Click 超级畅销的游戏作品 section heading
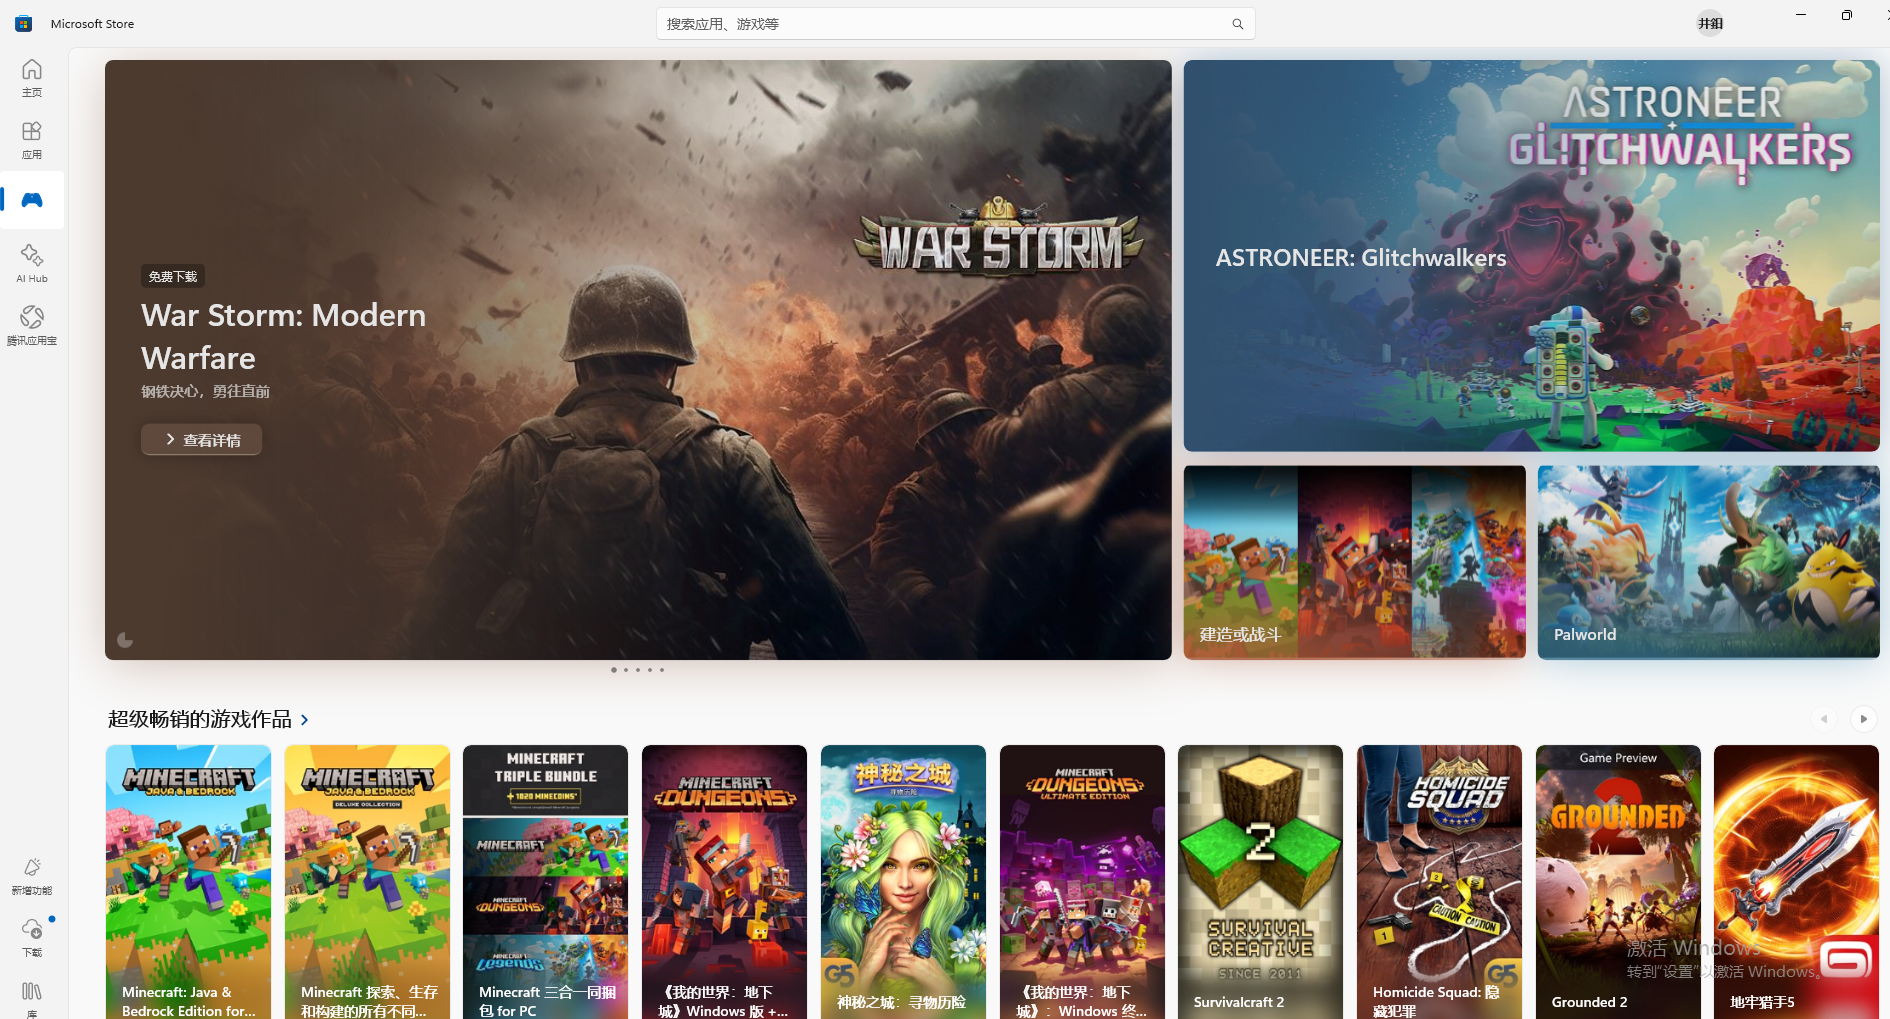1890x1019 pixels. point(200,719)
